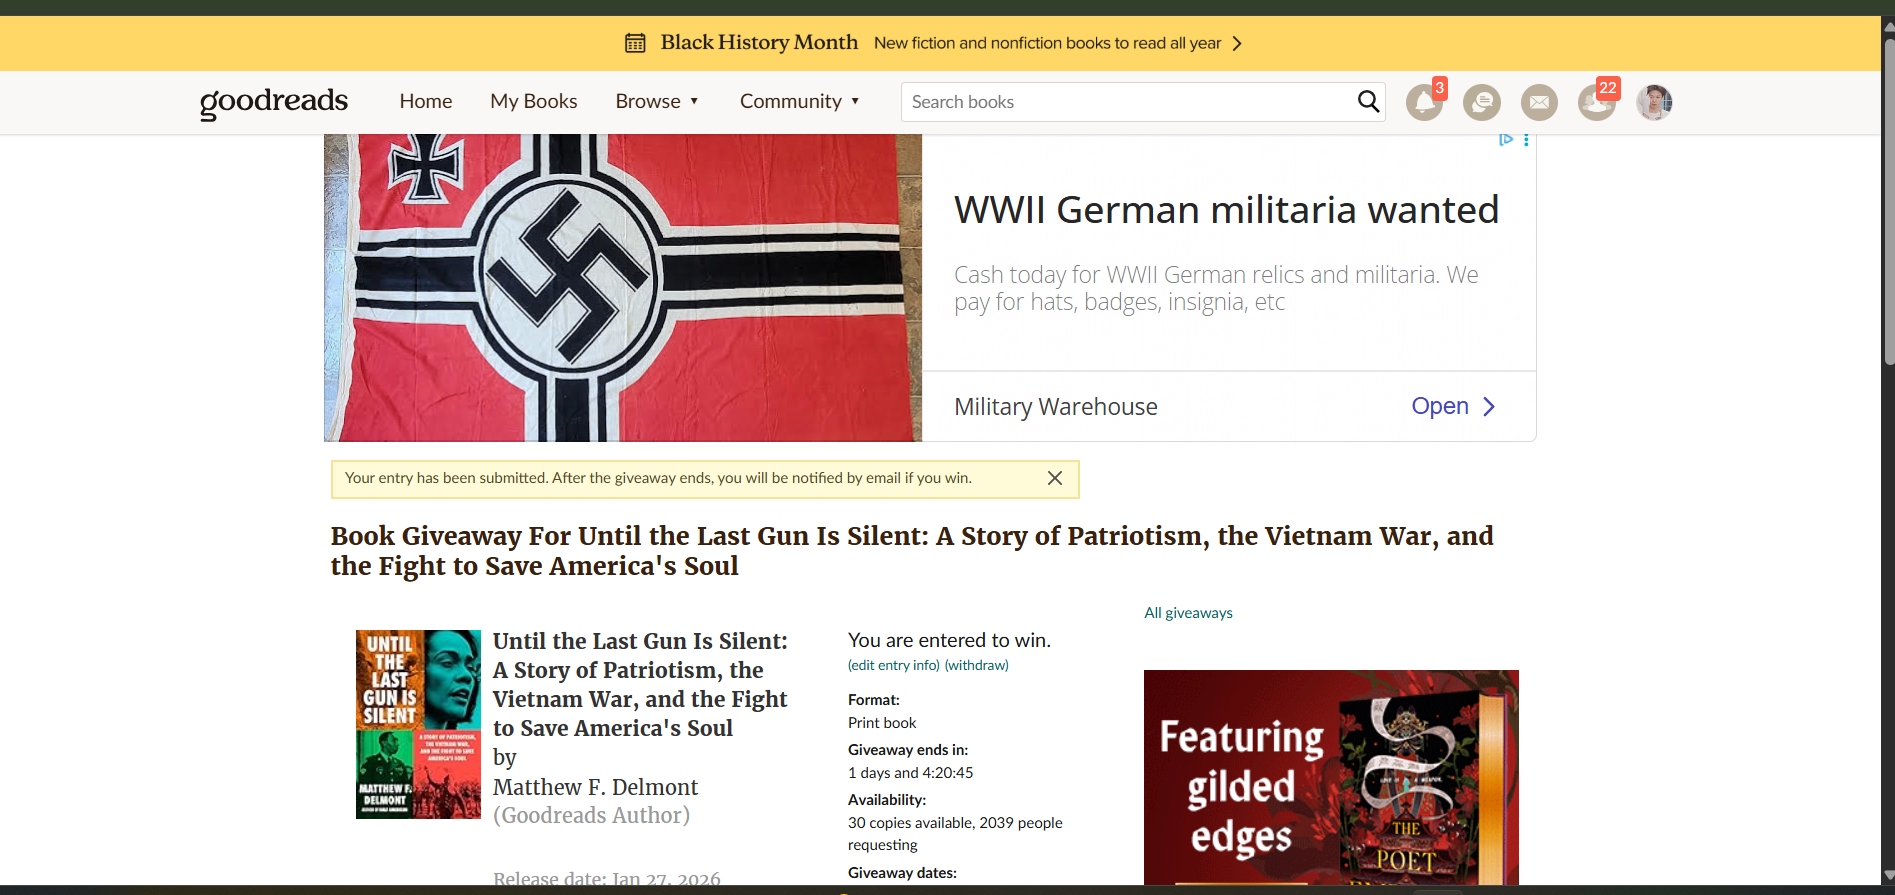Open the ad options three-dot menu
This screenshot has height=895, width=1895.
click(1526, 140)
